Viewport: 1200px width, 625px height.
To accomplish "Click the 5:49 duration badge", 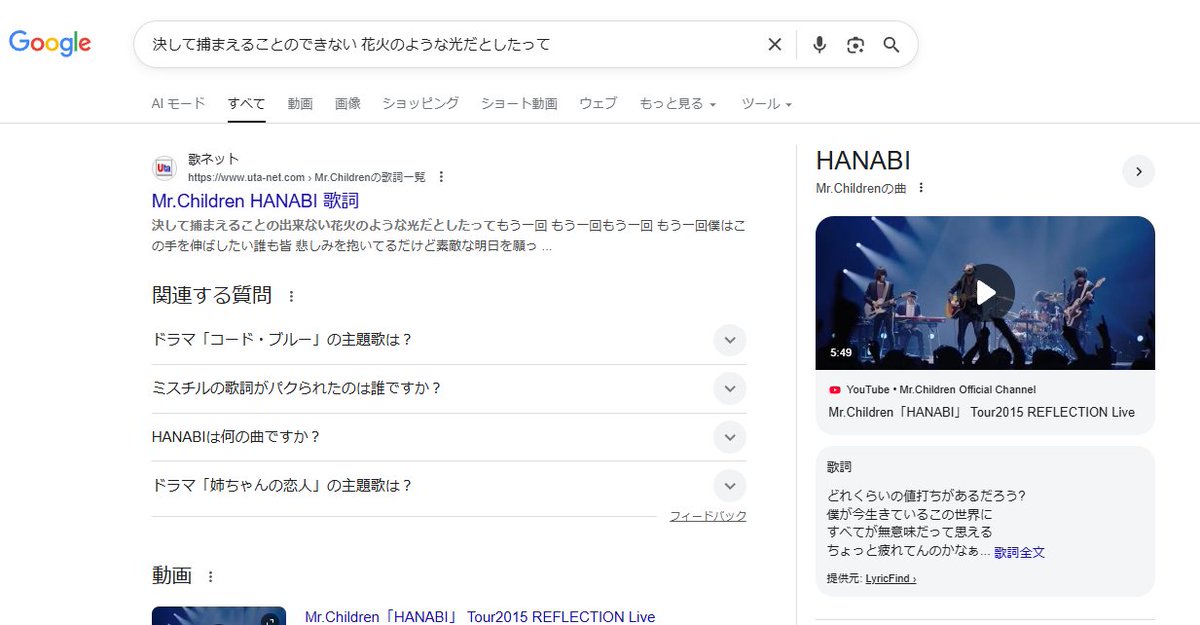I will click(840, 353).
